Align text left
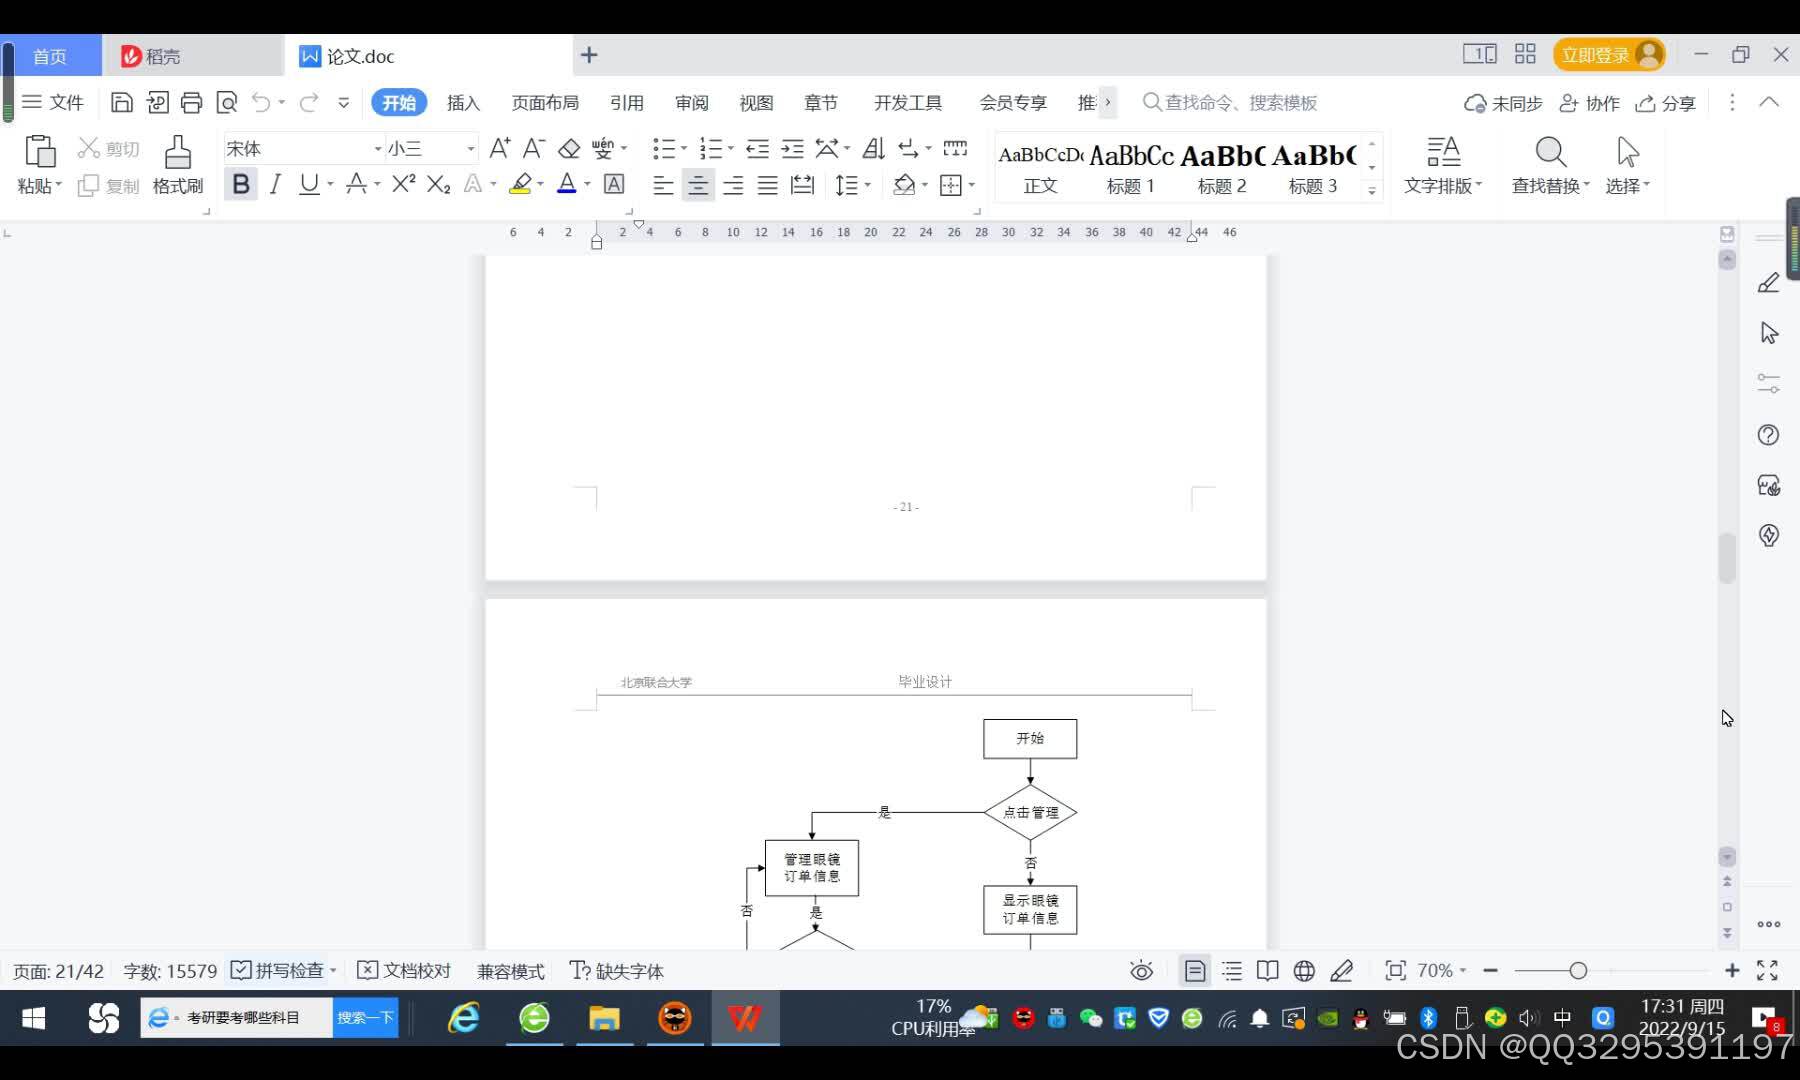Screen dimensions: 1800x1080 pyautogui.click(x=663, y=185)
